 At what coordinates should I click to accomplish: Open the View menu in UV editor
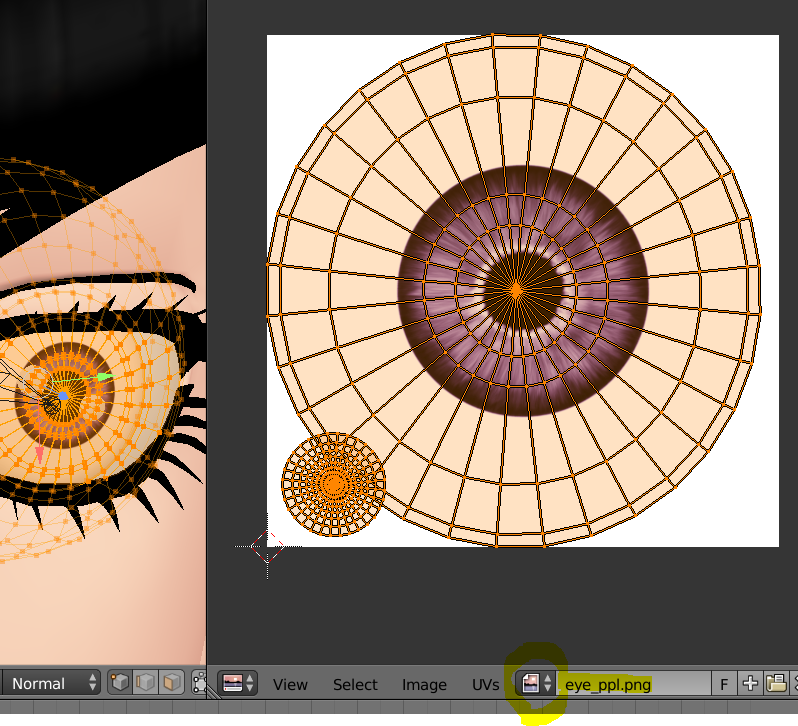[x=290, y=685]
